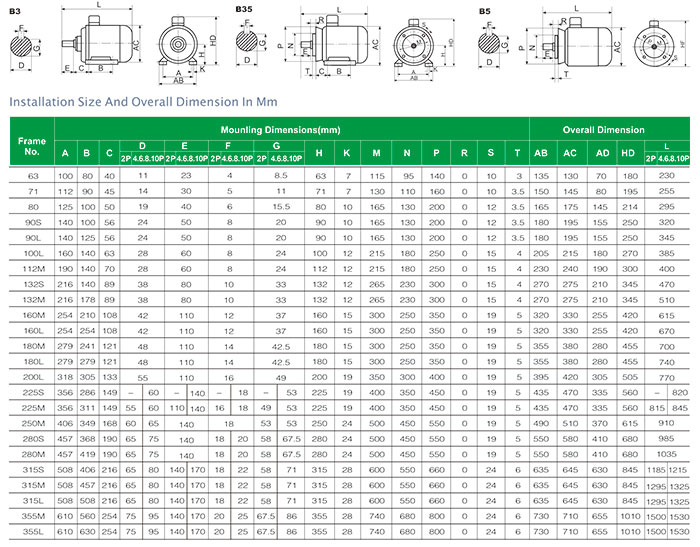The image size is (700, 547).
Task: Click L value 615 in the 160M row
Action: pos(666,315)
